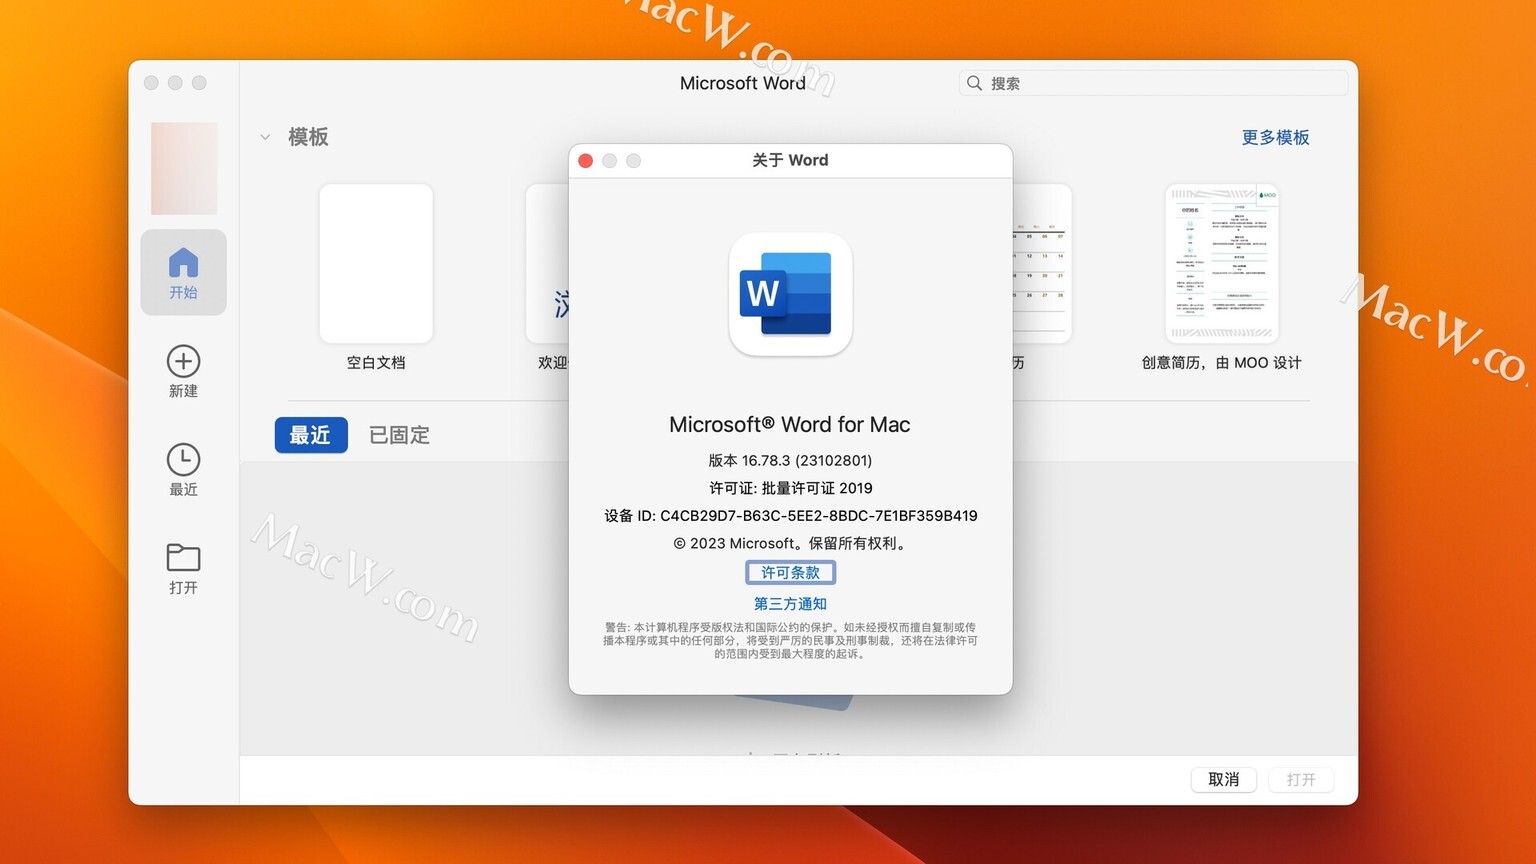Select the calendar template thumbnail
Screen dimensions: 1536x864
click(1042, 263)
